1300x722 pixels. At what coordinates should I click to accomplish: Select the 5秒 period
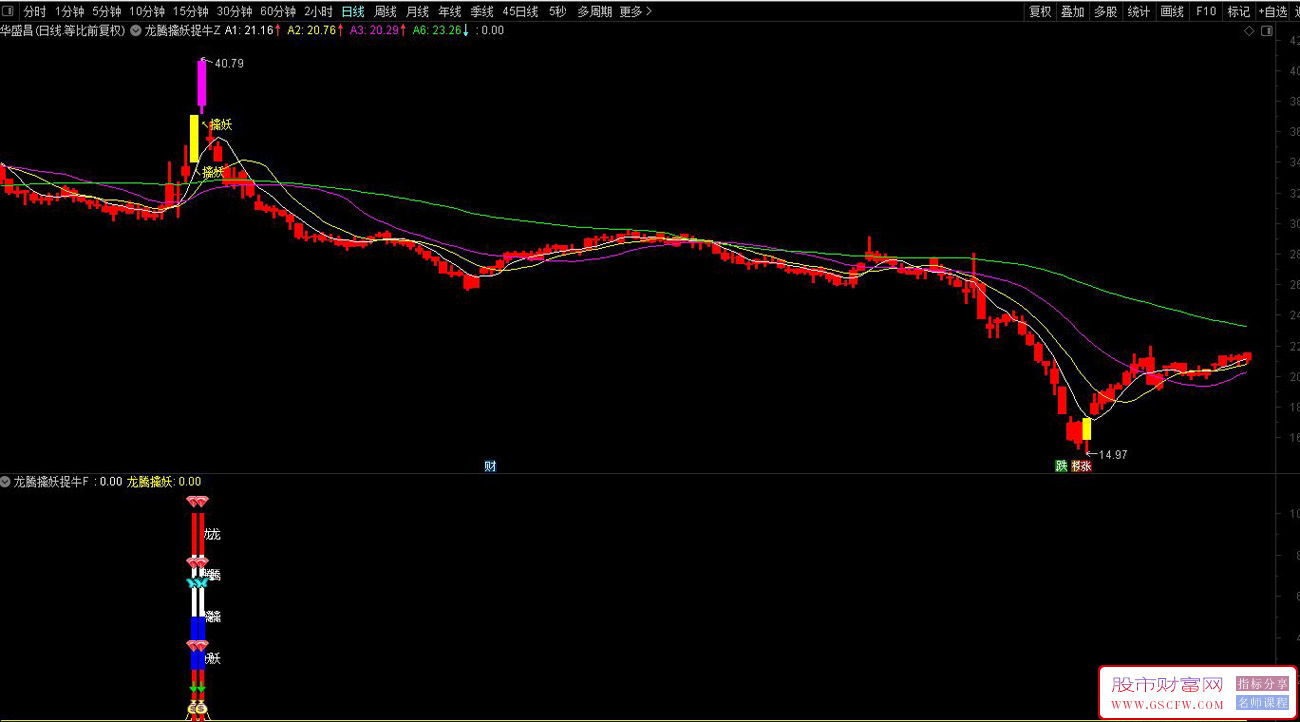coord(557,12)
